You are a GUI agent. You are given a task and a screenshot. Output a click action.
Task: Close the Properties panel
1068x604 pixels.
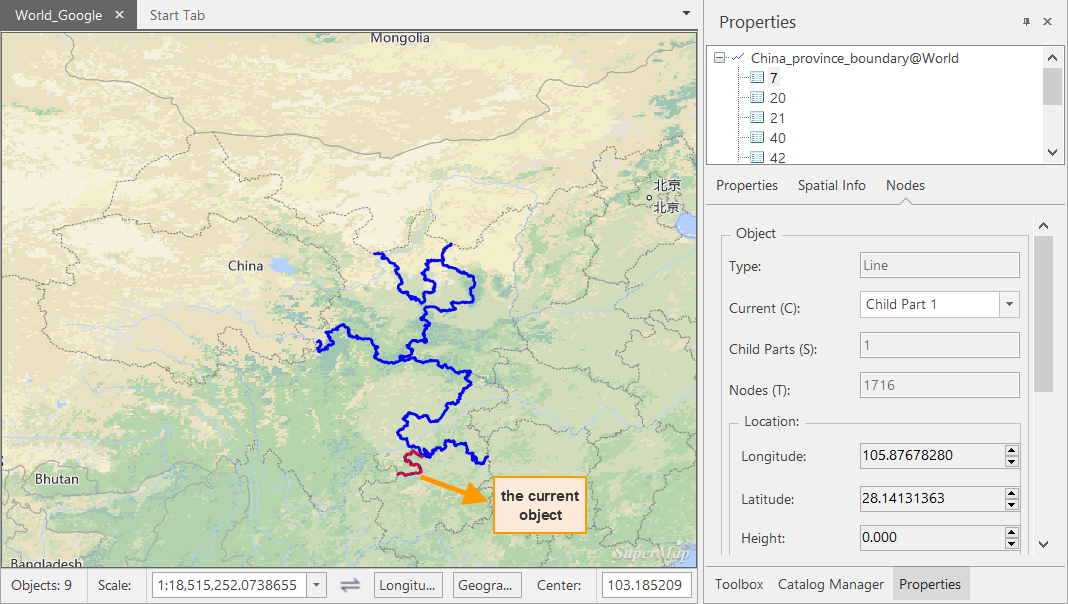click(1047, 22)
